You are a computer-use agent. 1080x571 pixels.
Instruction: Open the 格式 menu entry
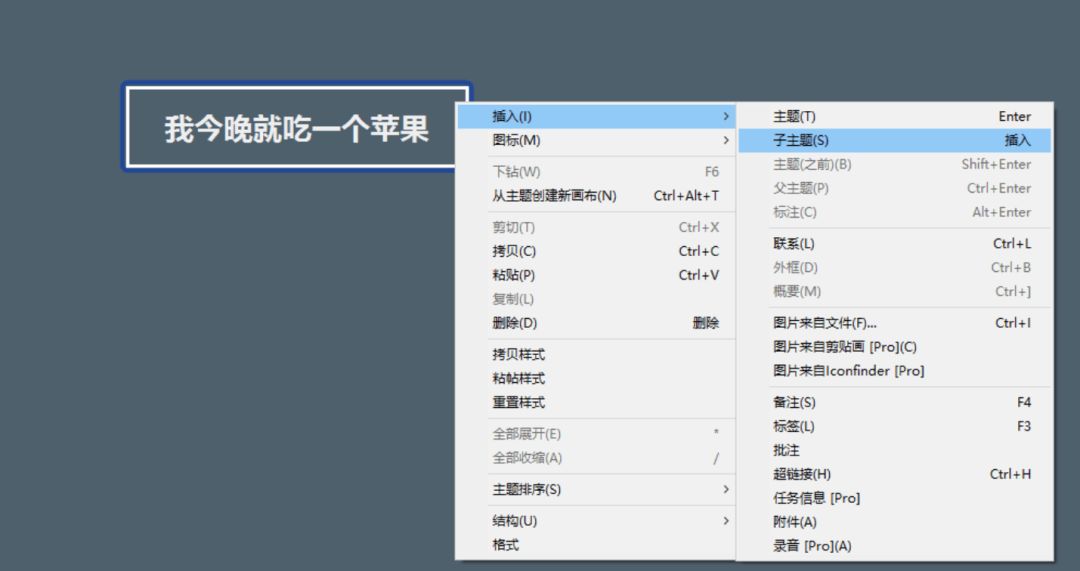(596, 545)
